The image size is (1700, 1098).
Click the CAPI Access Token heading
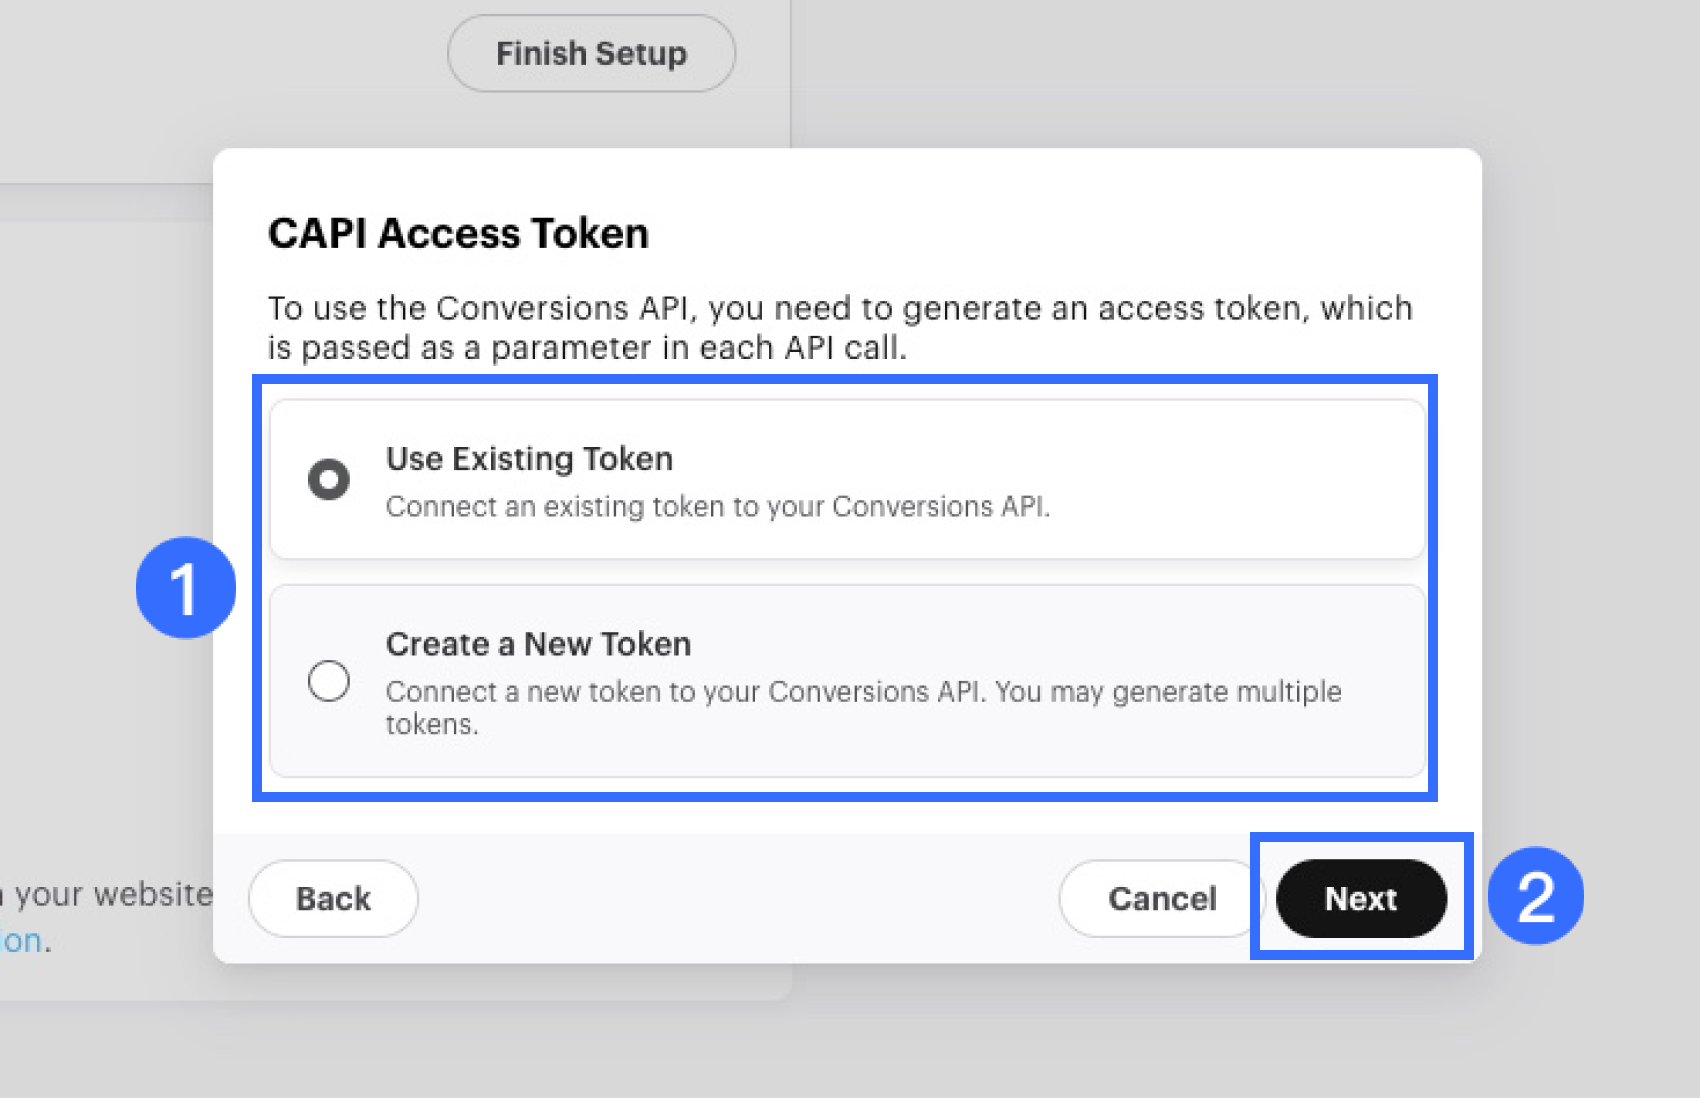pos(458,234)
